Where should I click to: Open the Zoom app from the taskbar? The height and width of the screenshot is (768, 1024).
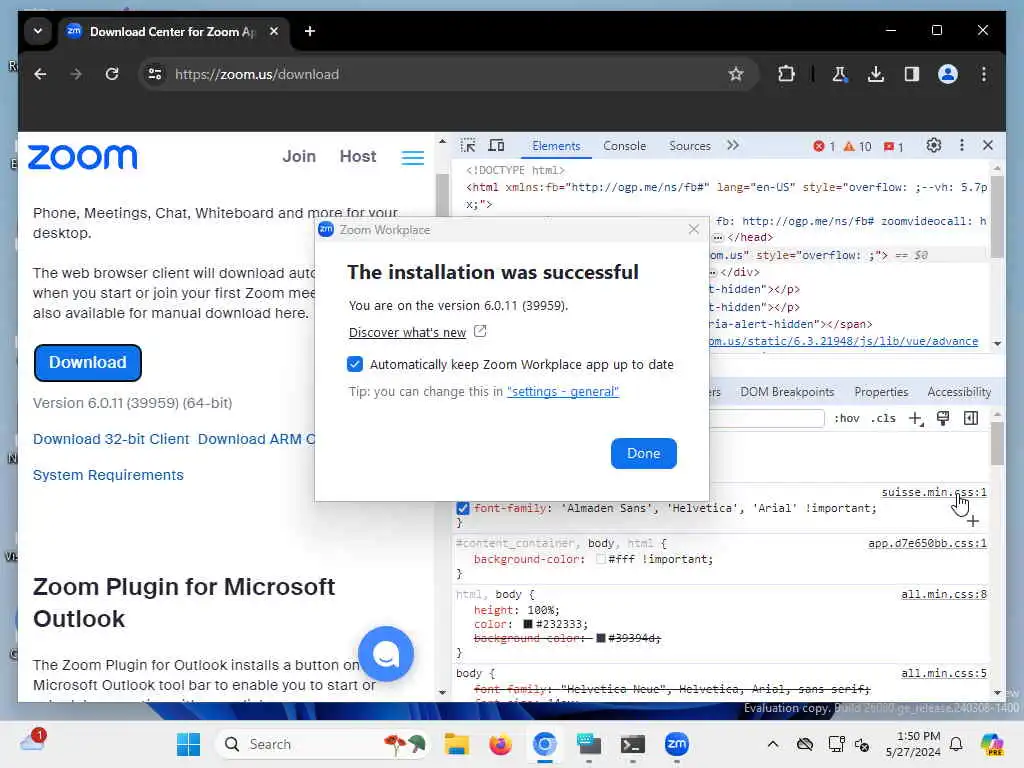pos(677,744)
